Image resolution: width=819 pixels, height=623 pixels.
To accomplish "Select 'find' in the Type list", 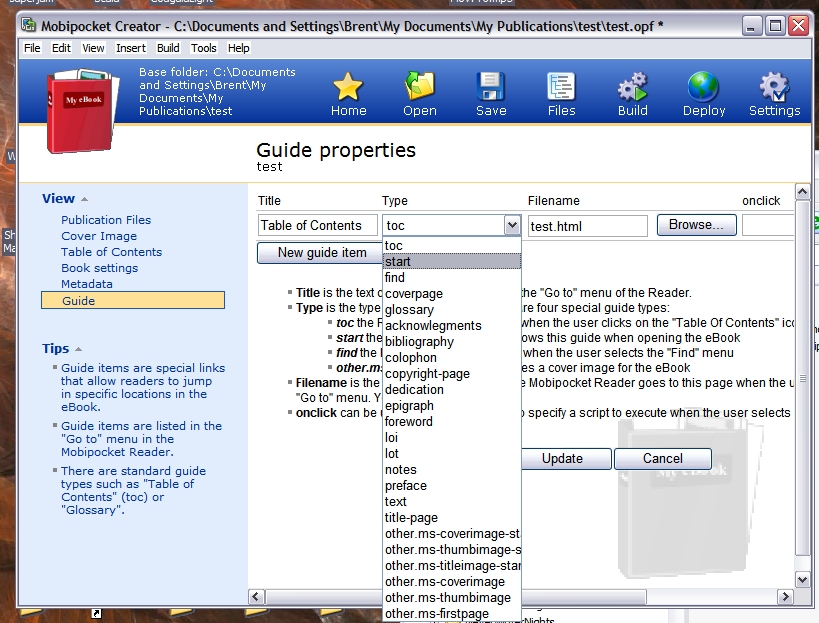I will (x=452, y=277).
